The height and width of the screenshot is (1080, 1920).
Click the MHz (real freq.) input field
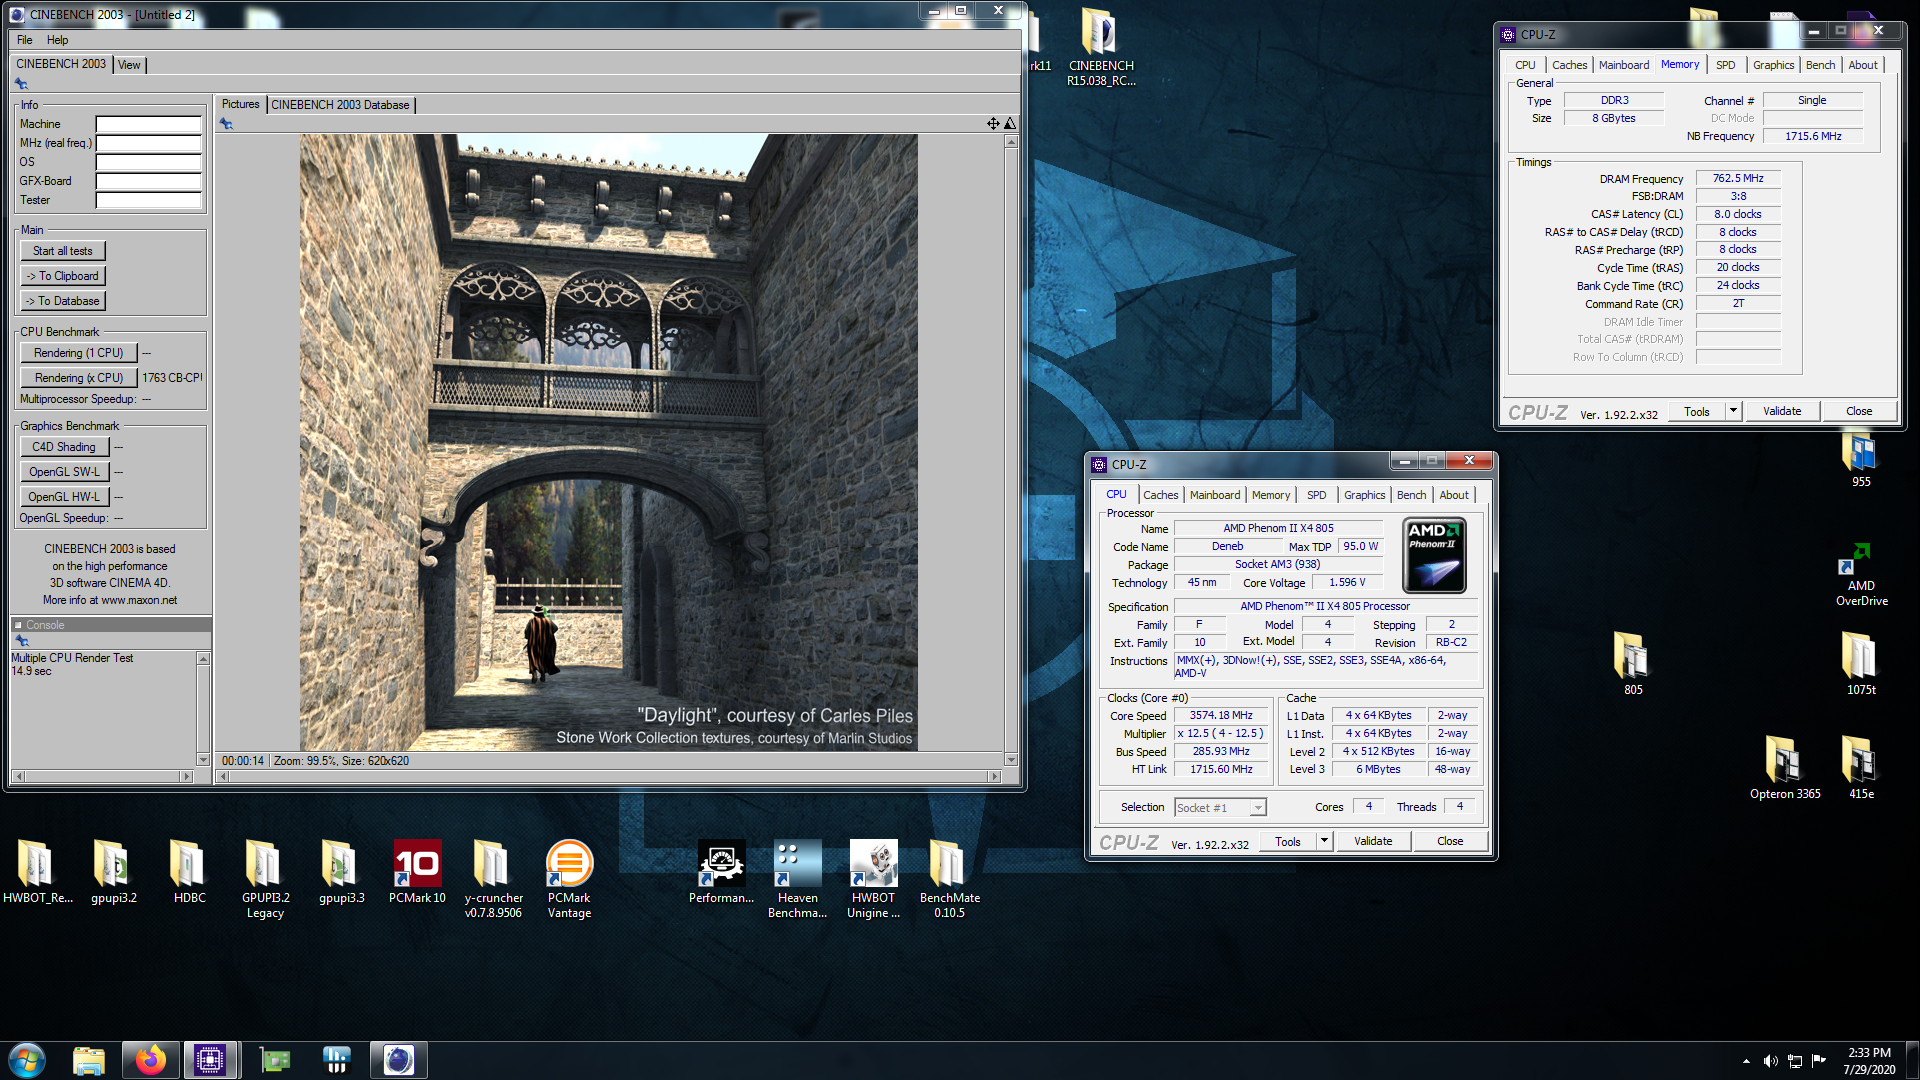click(149, 143)
